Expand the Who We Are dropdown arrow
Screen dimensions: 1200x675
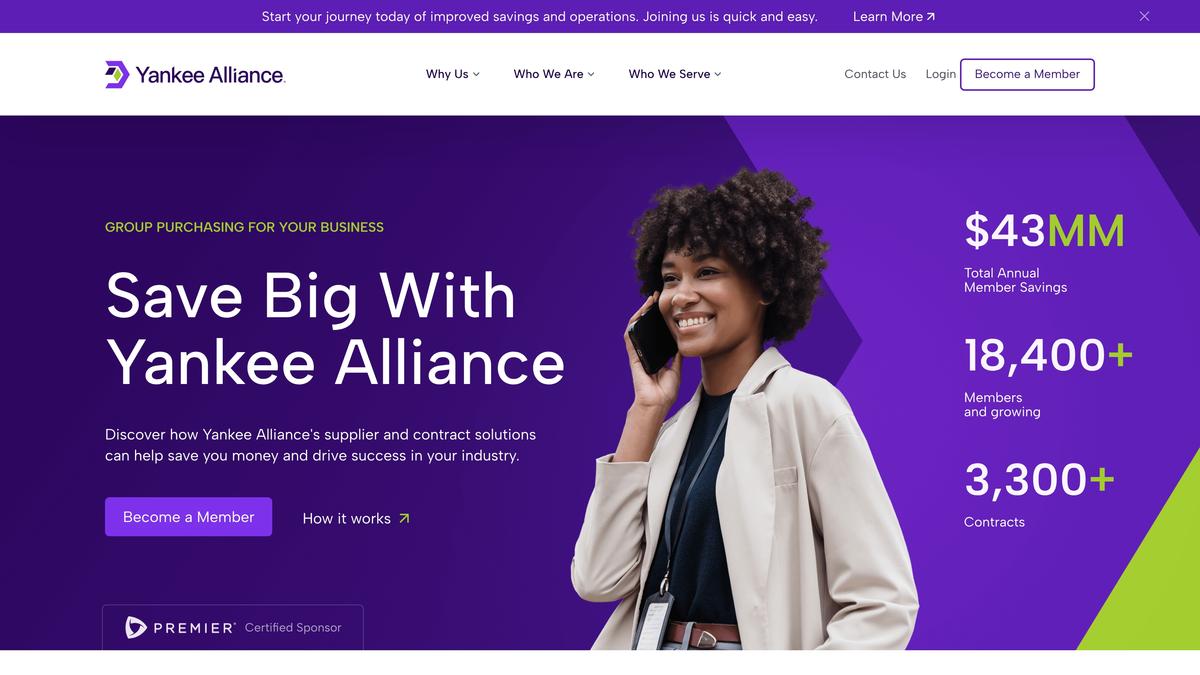tap(591, 74)
